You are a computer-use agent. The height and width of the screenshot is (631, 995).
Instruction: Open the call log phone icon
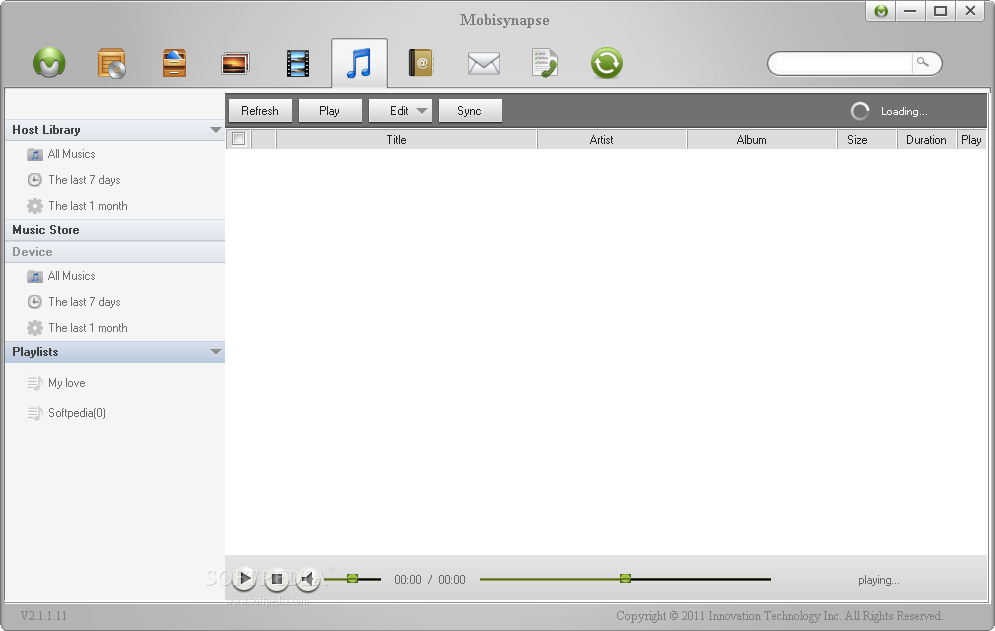pyautogui.click(x=545, y=63)
